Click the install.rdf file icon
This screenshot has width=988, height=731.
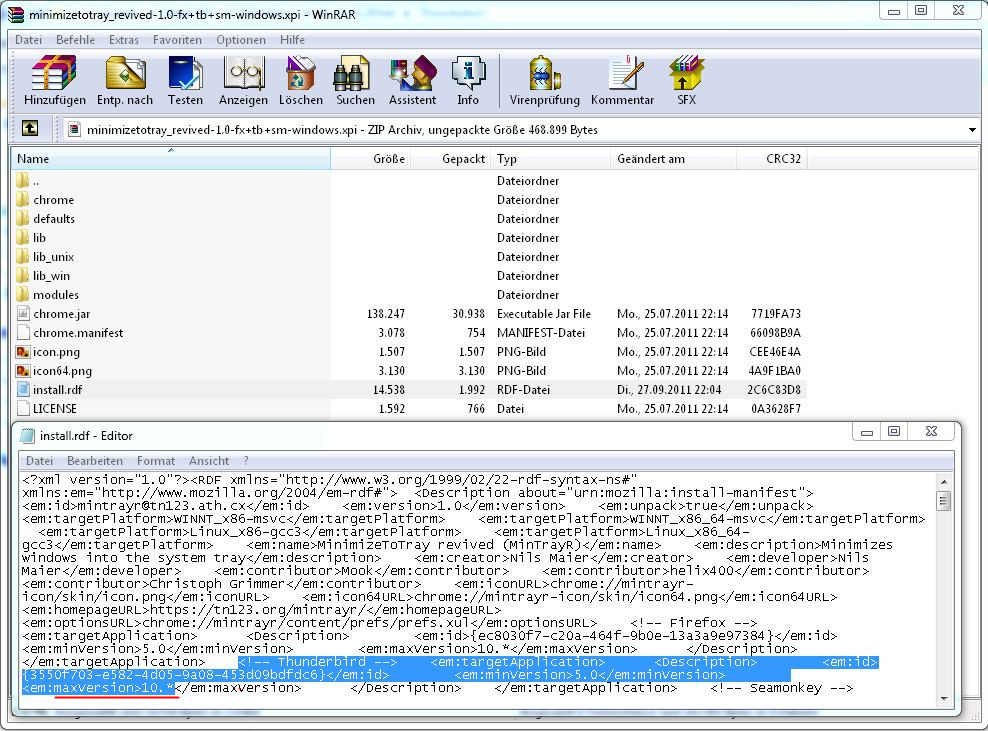point(23,389)
